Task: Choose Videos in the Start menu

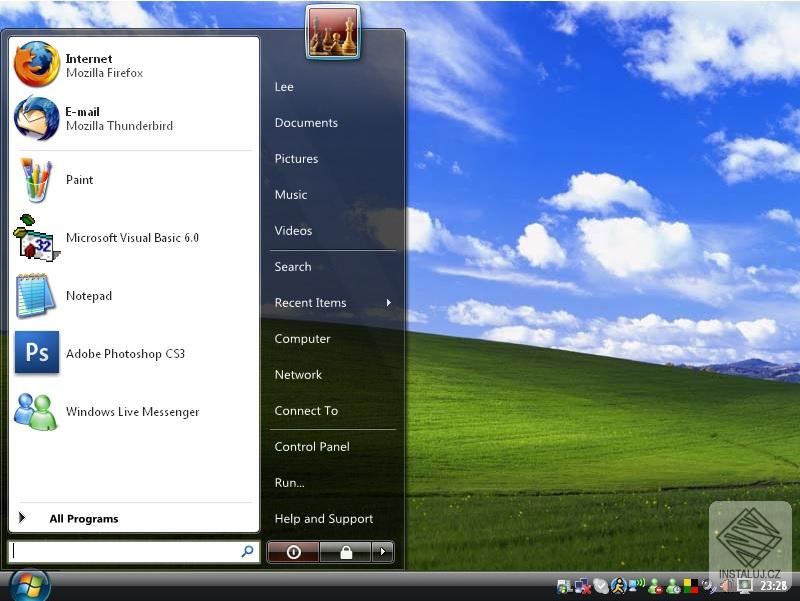Action: pos(293,231)
